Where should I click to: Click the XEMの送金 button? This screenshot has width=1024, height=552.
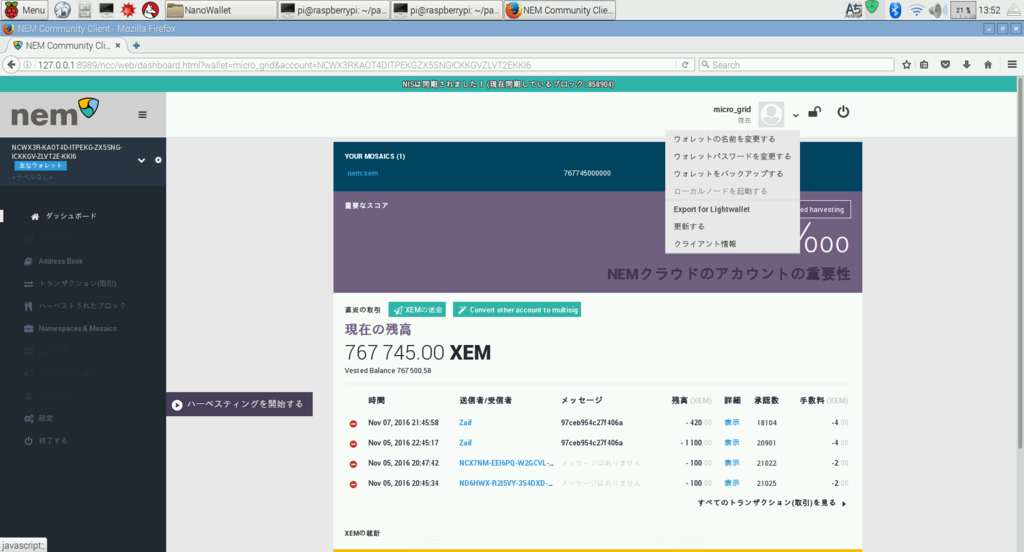coord(417,310)
